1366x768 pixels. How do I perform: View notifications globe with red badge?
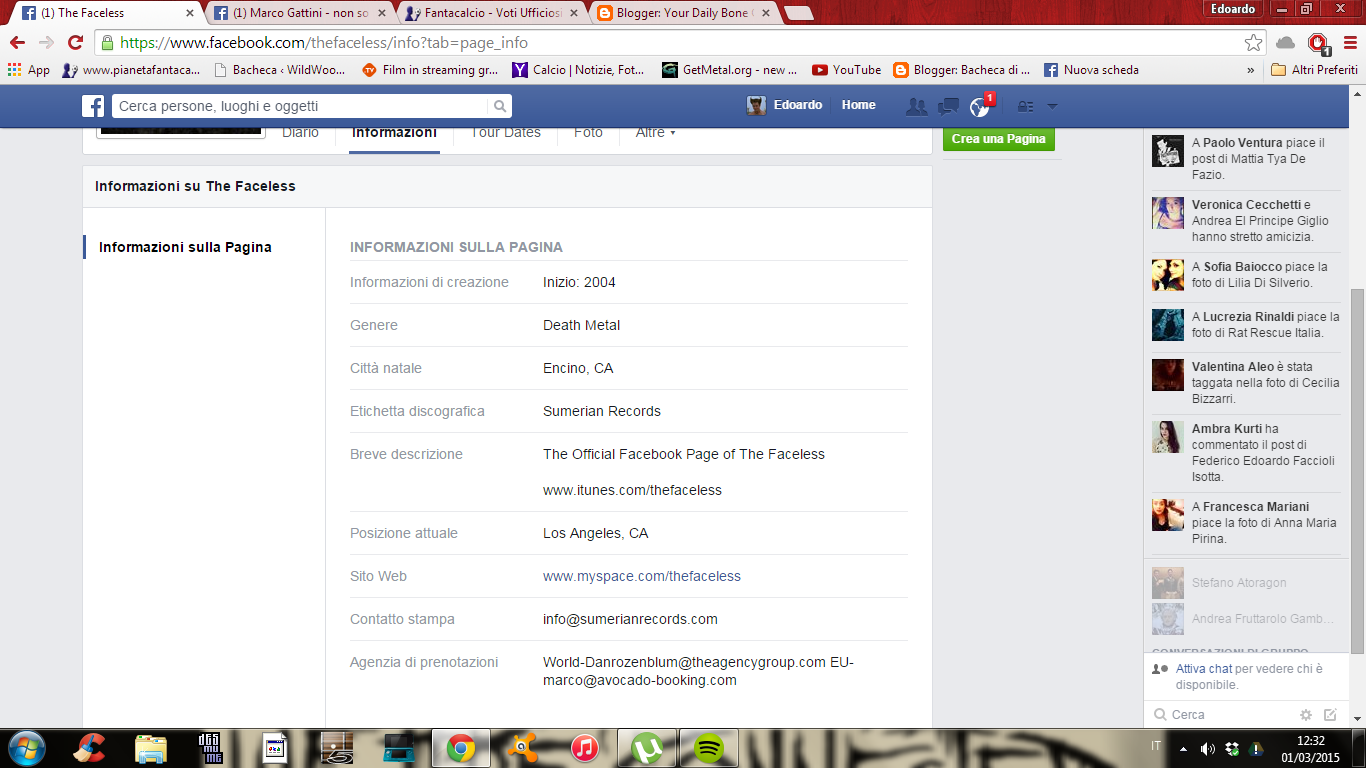981,105
